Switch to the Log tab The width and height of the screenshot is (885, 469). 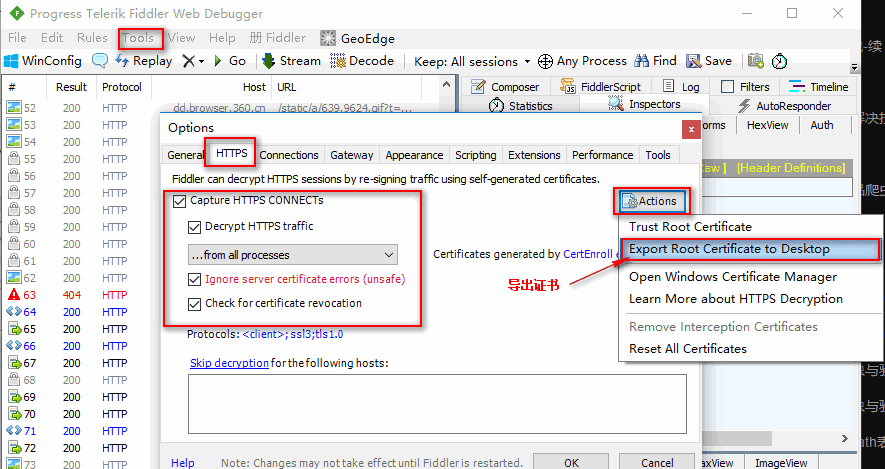[x=682, y=86]
